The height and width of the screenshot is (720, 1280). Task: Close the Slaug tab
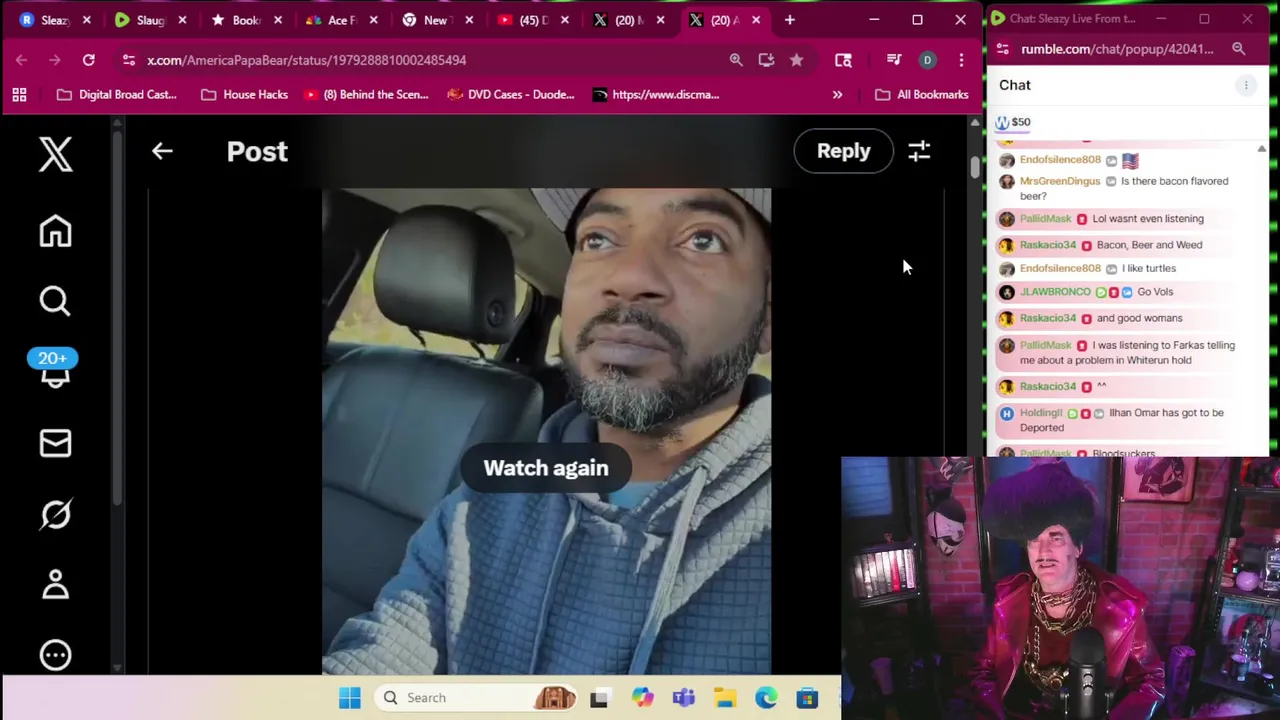click(x=182, y=20)
